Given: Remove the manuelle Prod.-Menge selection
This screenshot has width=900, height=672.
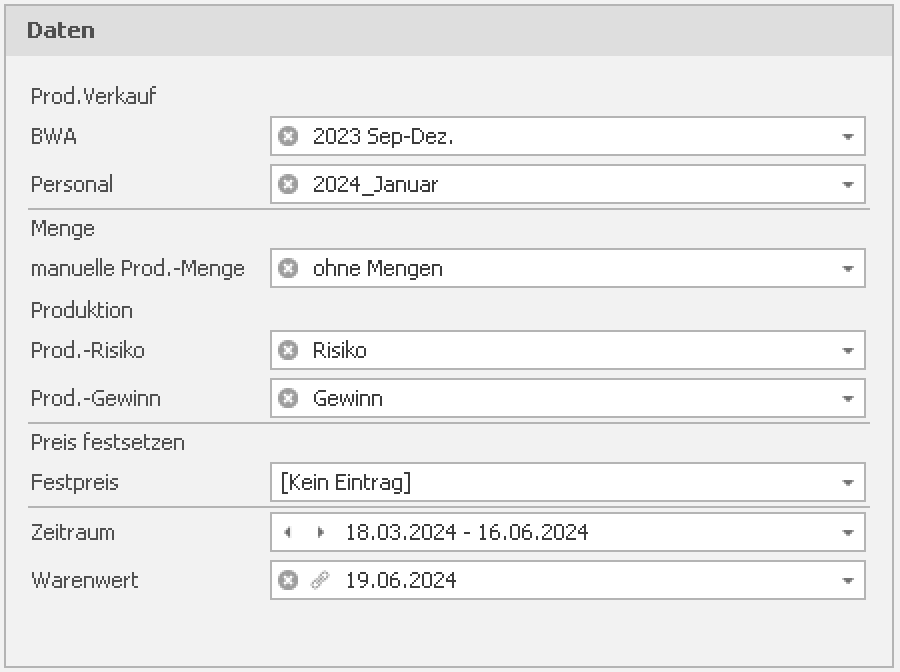Looking at the screenshot, I should (288, 268).
